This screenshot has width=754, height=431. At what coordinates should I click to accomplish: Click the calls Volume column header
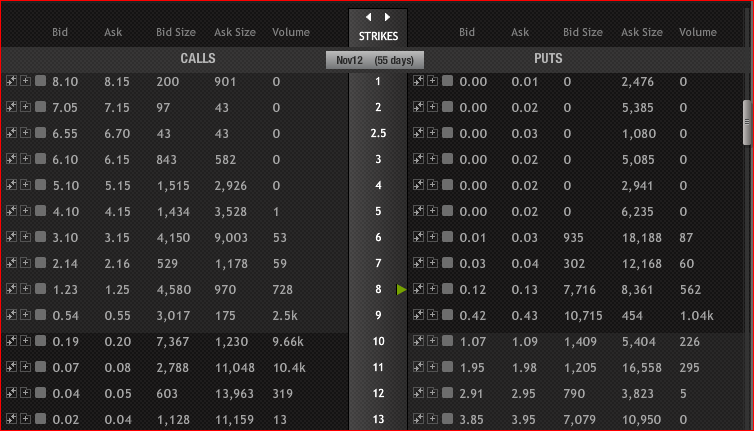(291, 32)
